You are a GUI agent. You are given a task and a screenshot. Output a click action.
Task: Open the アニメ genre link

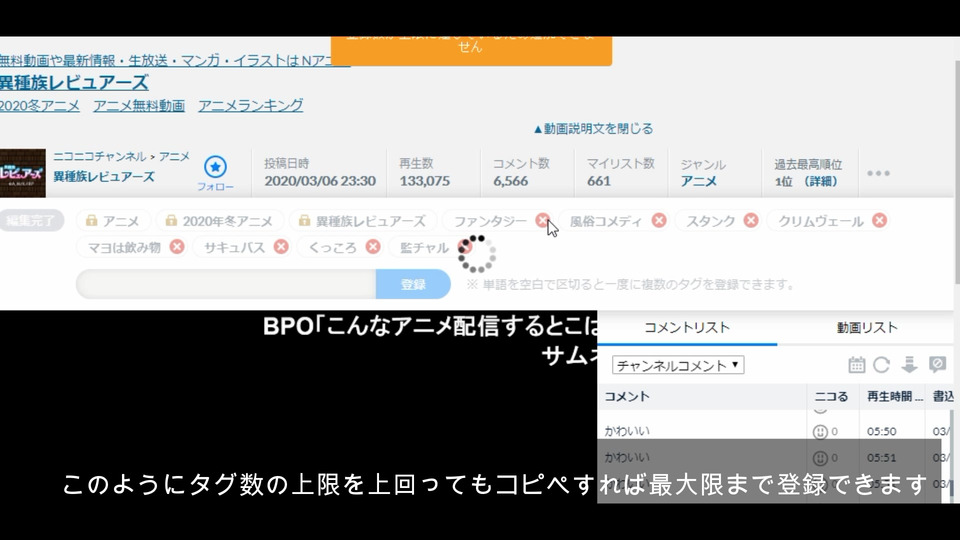pos(699,181)
